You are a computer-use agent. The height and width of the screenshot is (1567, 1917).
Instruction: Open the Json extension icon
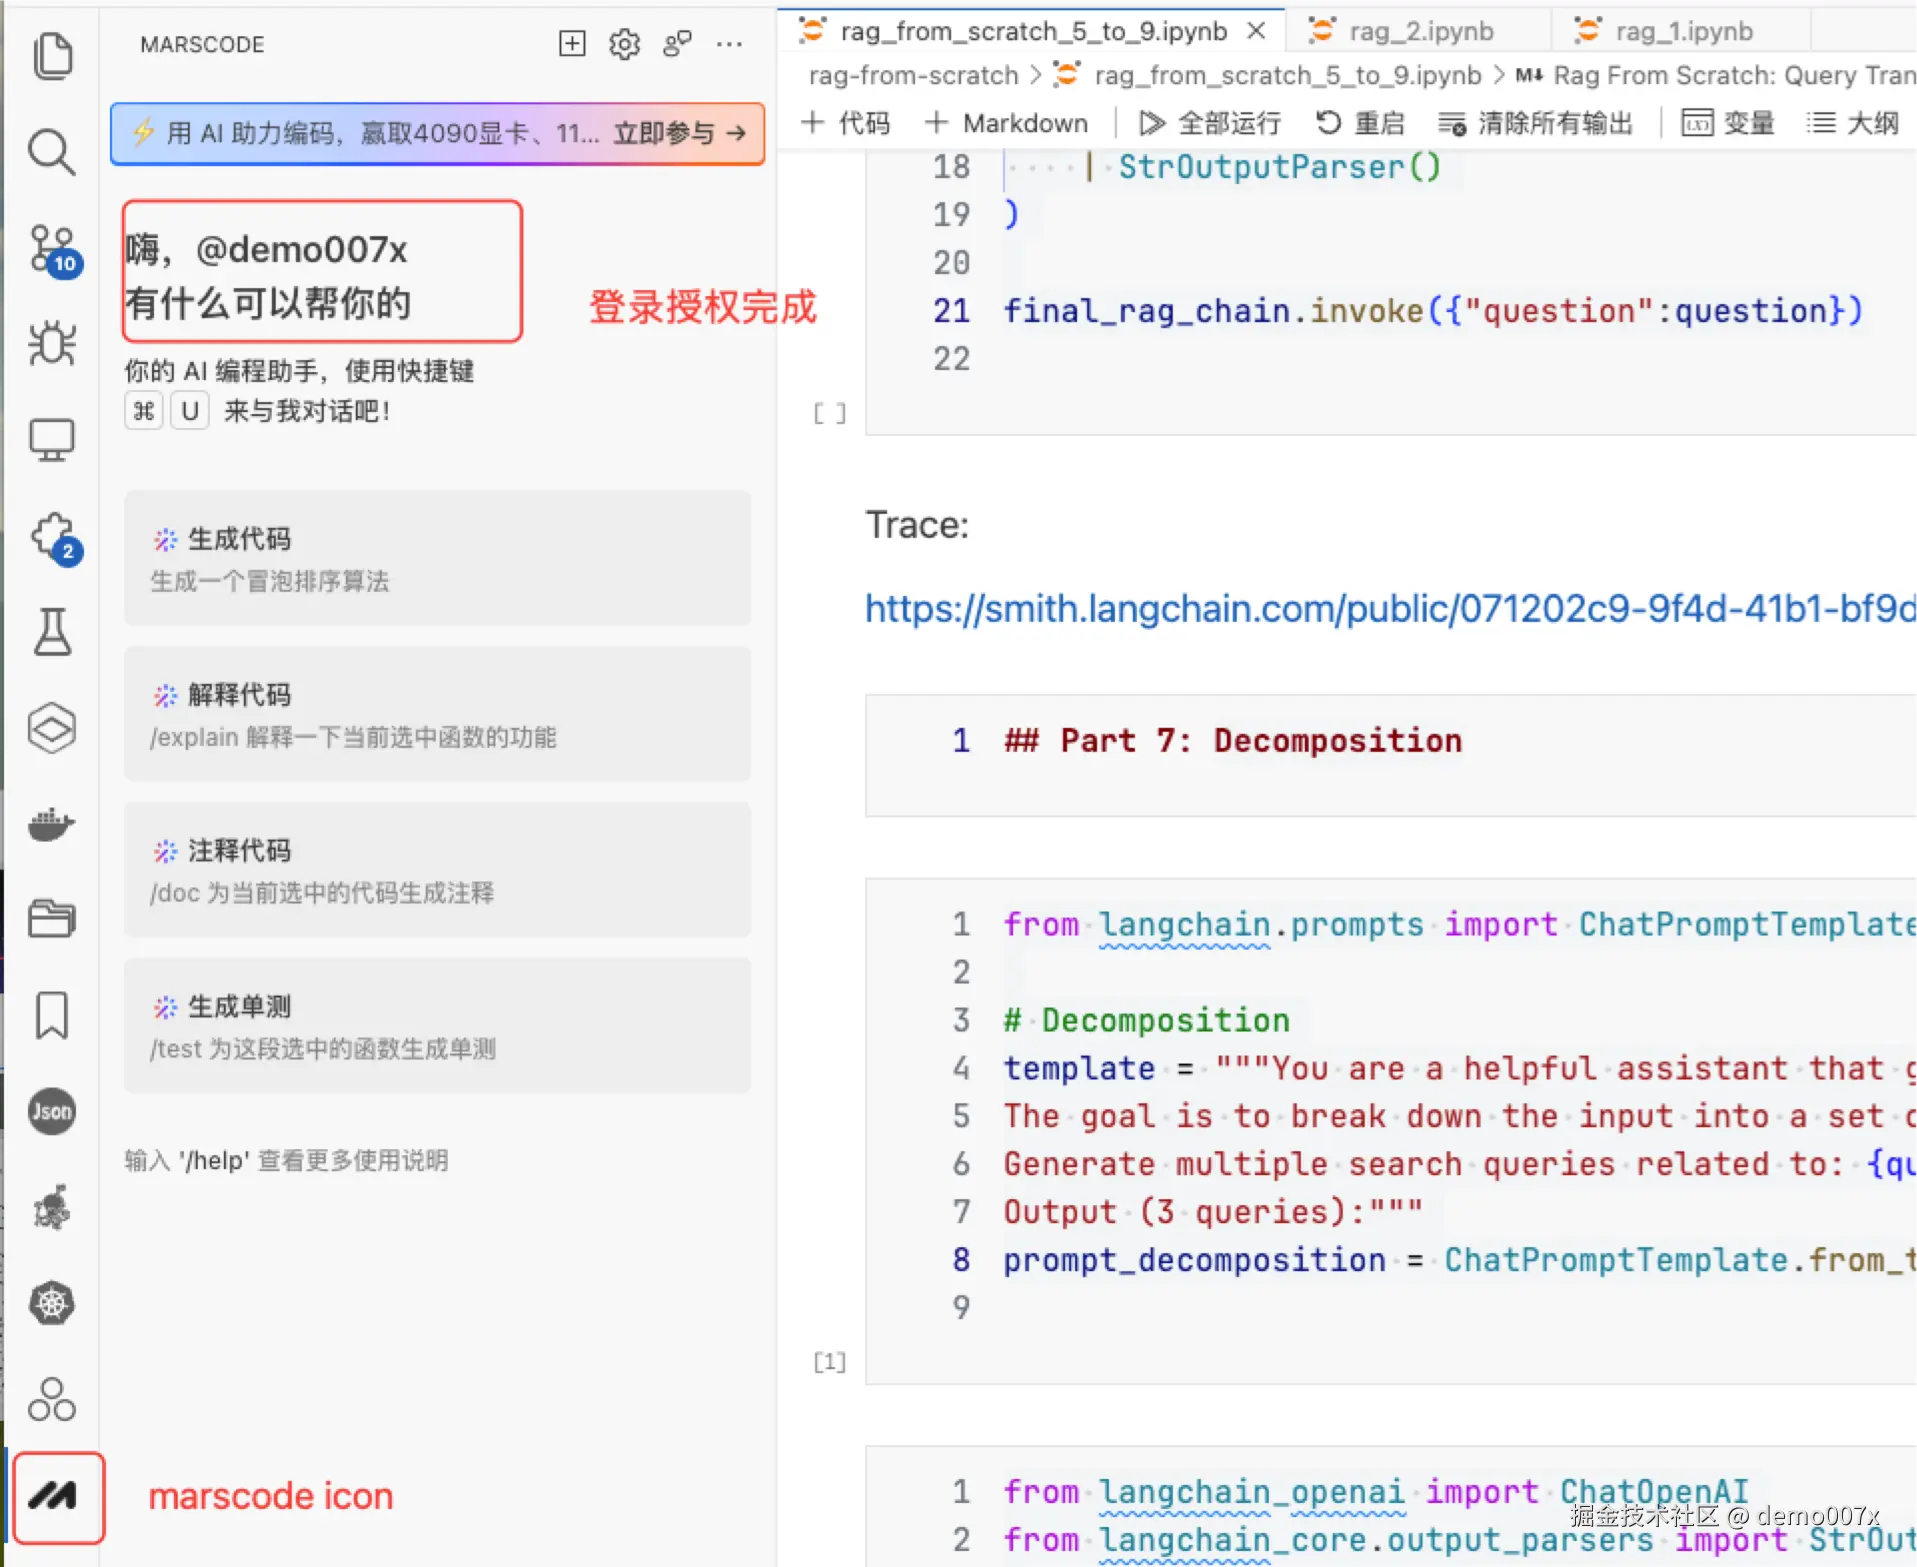click(52, 1111)
